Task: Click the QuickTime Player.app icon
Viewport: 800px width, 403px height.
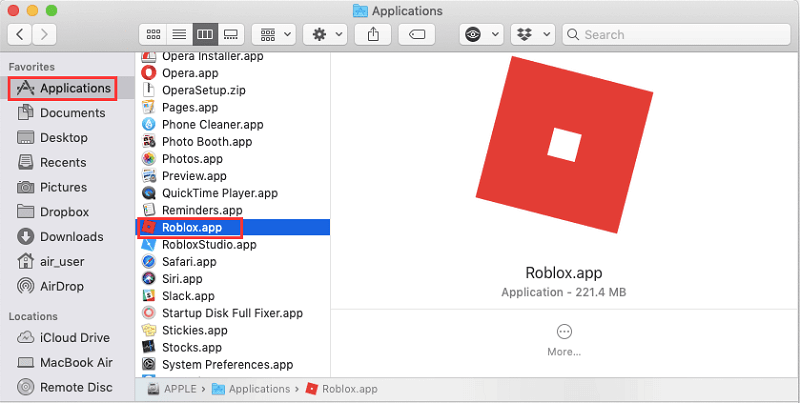Action: pyautogui.click(x=148, y=193)
